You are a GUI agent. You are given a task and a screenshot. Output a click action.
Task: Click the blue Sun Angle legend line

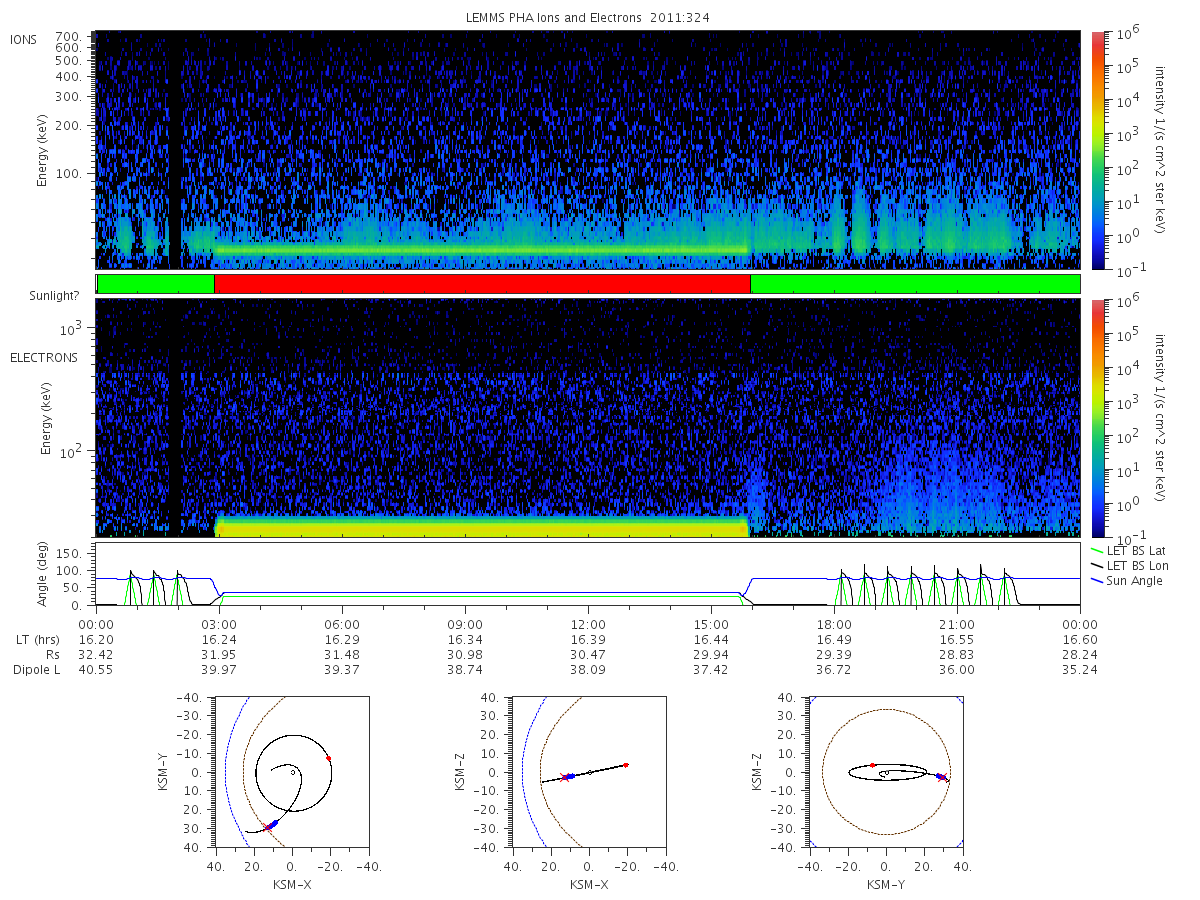point(1101,581)
